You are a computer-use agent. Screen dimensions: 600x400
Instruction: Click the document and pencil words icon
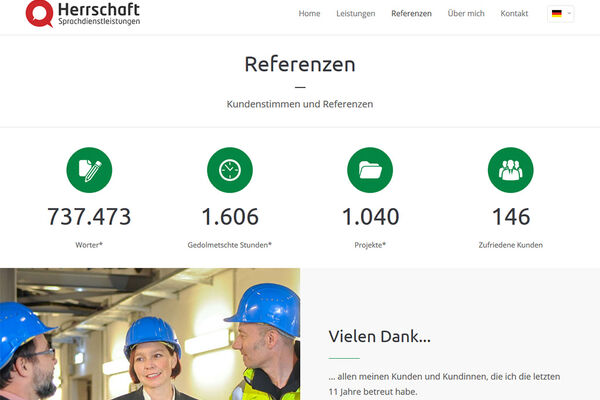point(89,170)
